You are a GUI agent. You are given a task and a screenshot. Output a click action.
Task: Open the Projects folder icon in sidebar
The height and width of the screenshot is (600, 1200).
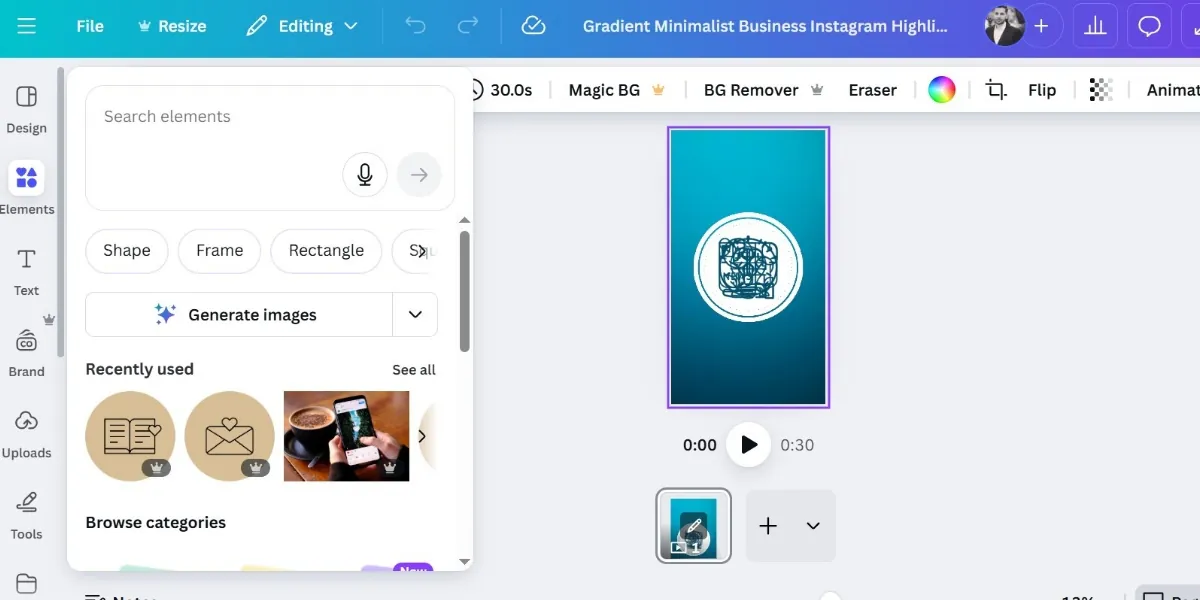tap(27, 583)
